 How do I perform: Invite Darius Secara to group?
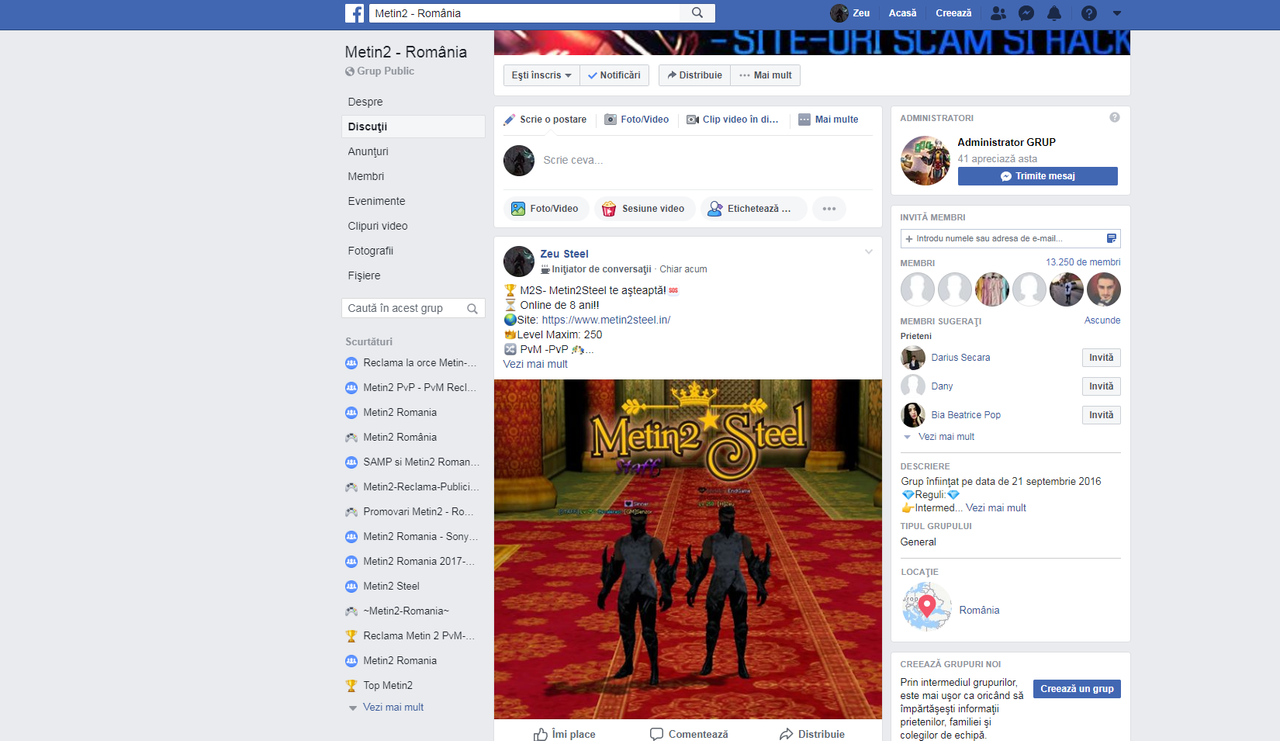tap(1101, 358)
